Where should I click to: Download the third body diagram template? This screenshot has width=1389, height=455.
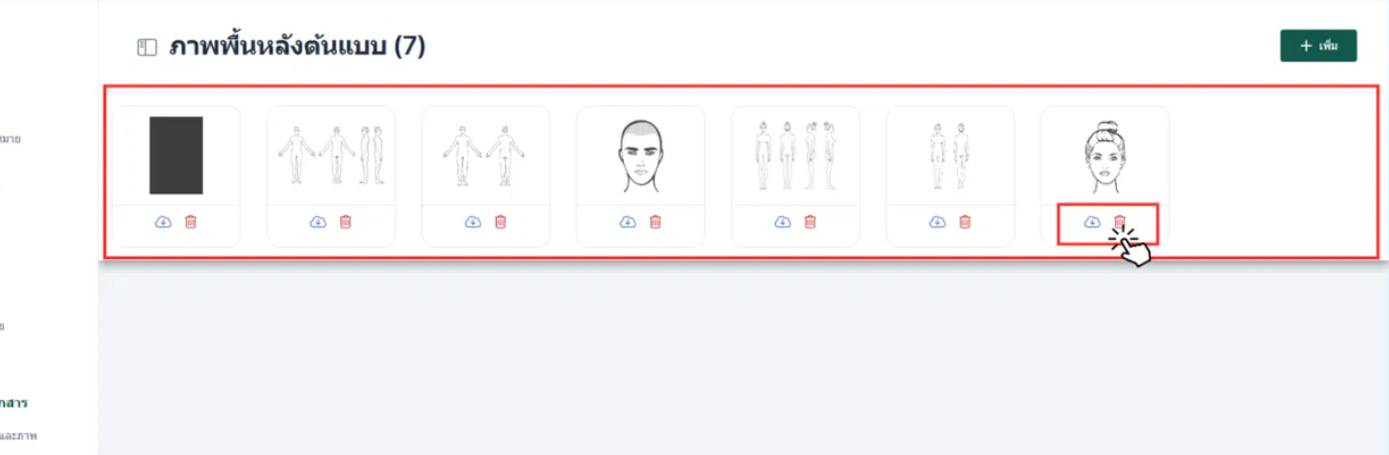[472, 222]
